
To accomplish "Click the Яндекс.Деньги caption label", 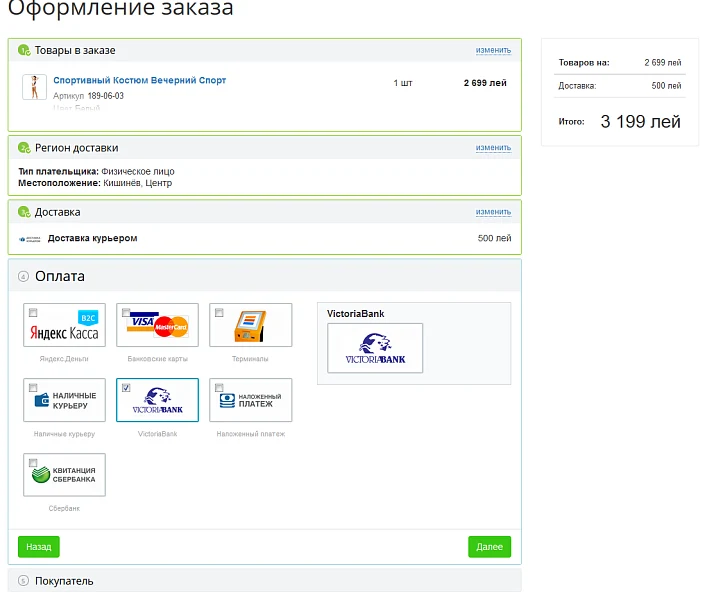I will [64, 359].
